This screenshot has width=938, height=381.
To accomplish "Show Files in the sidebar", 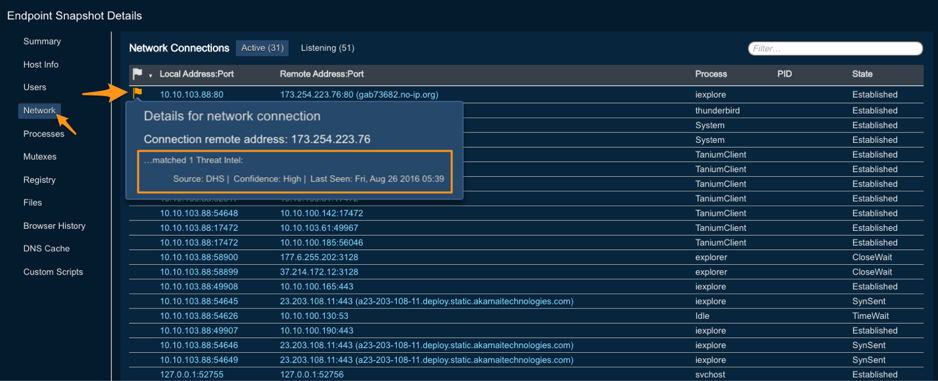I will (x=32, y=203).
